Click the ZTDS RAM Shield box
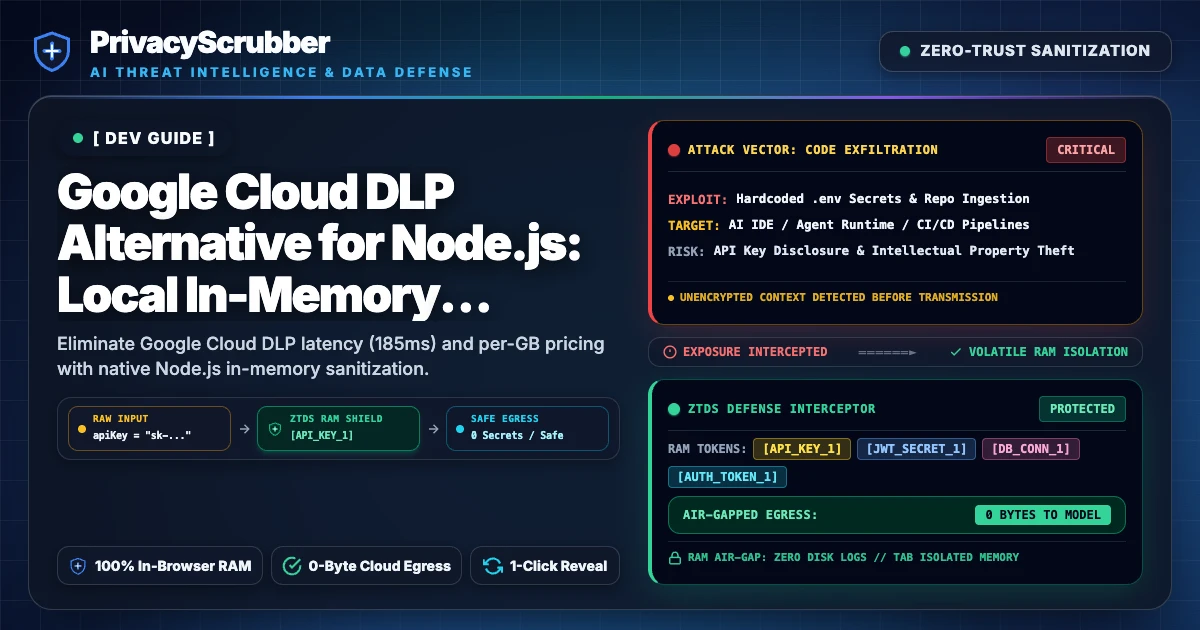 tap(338, 427)
